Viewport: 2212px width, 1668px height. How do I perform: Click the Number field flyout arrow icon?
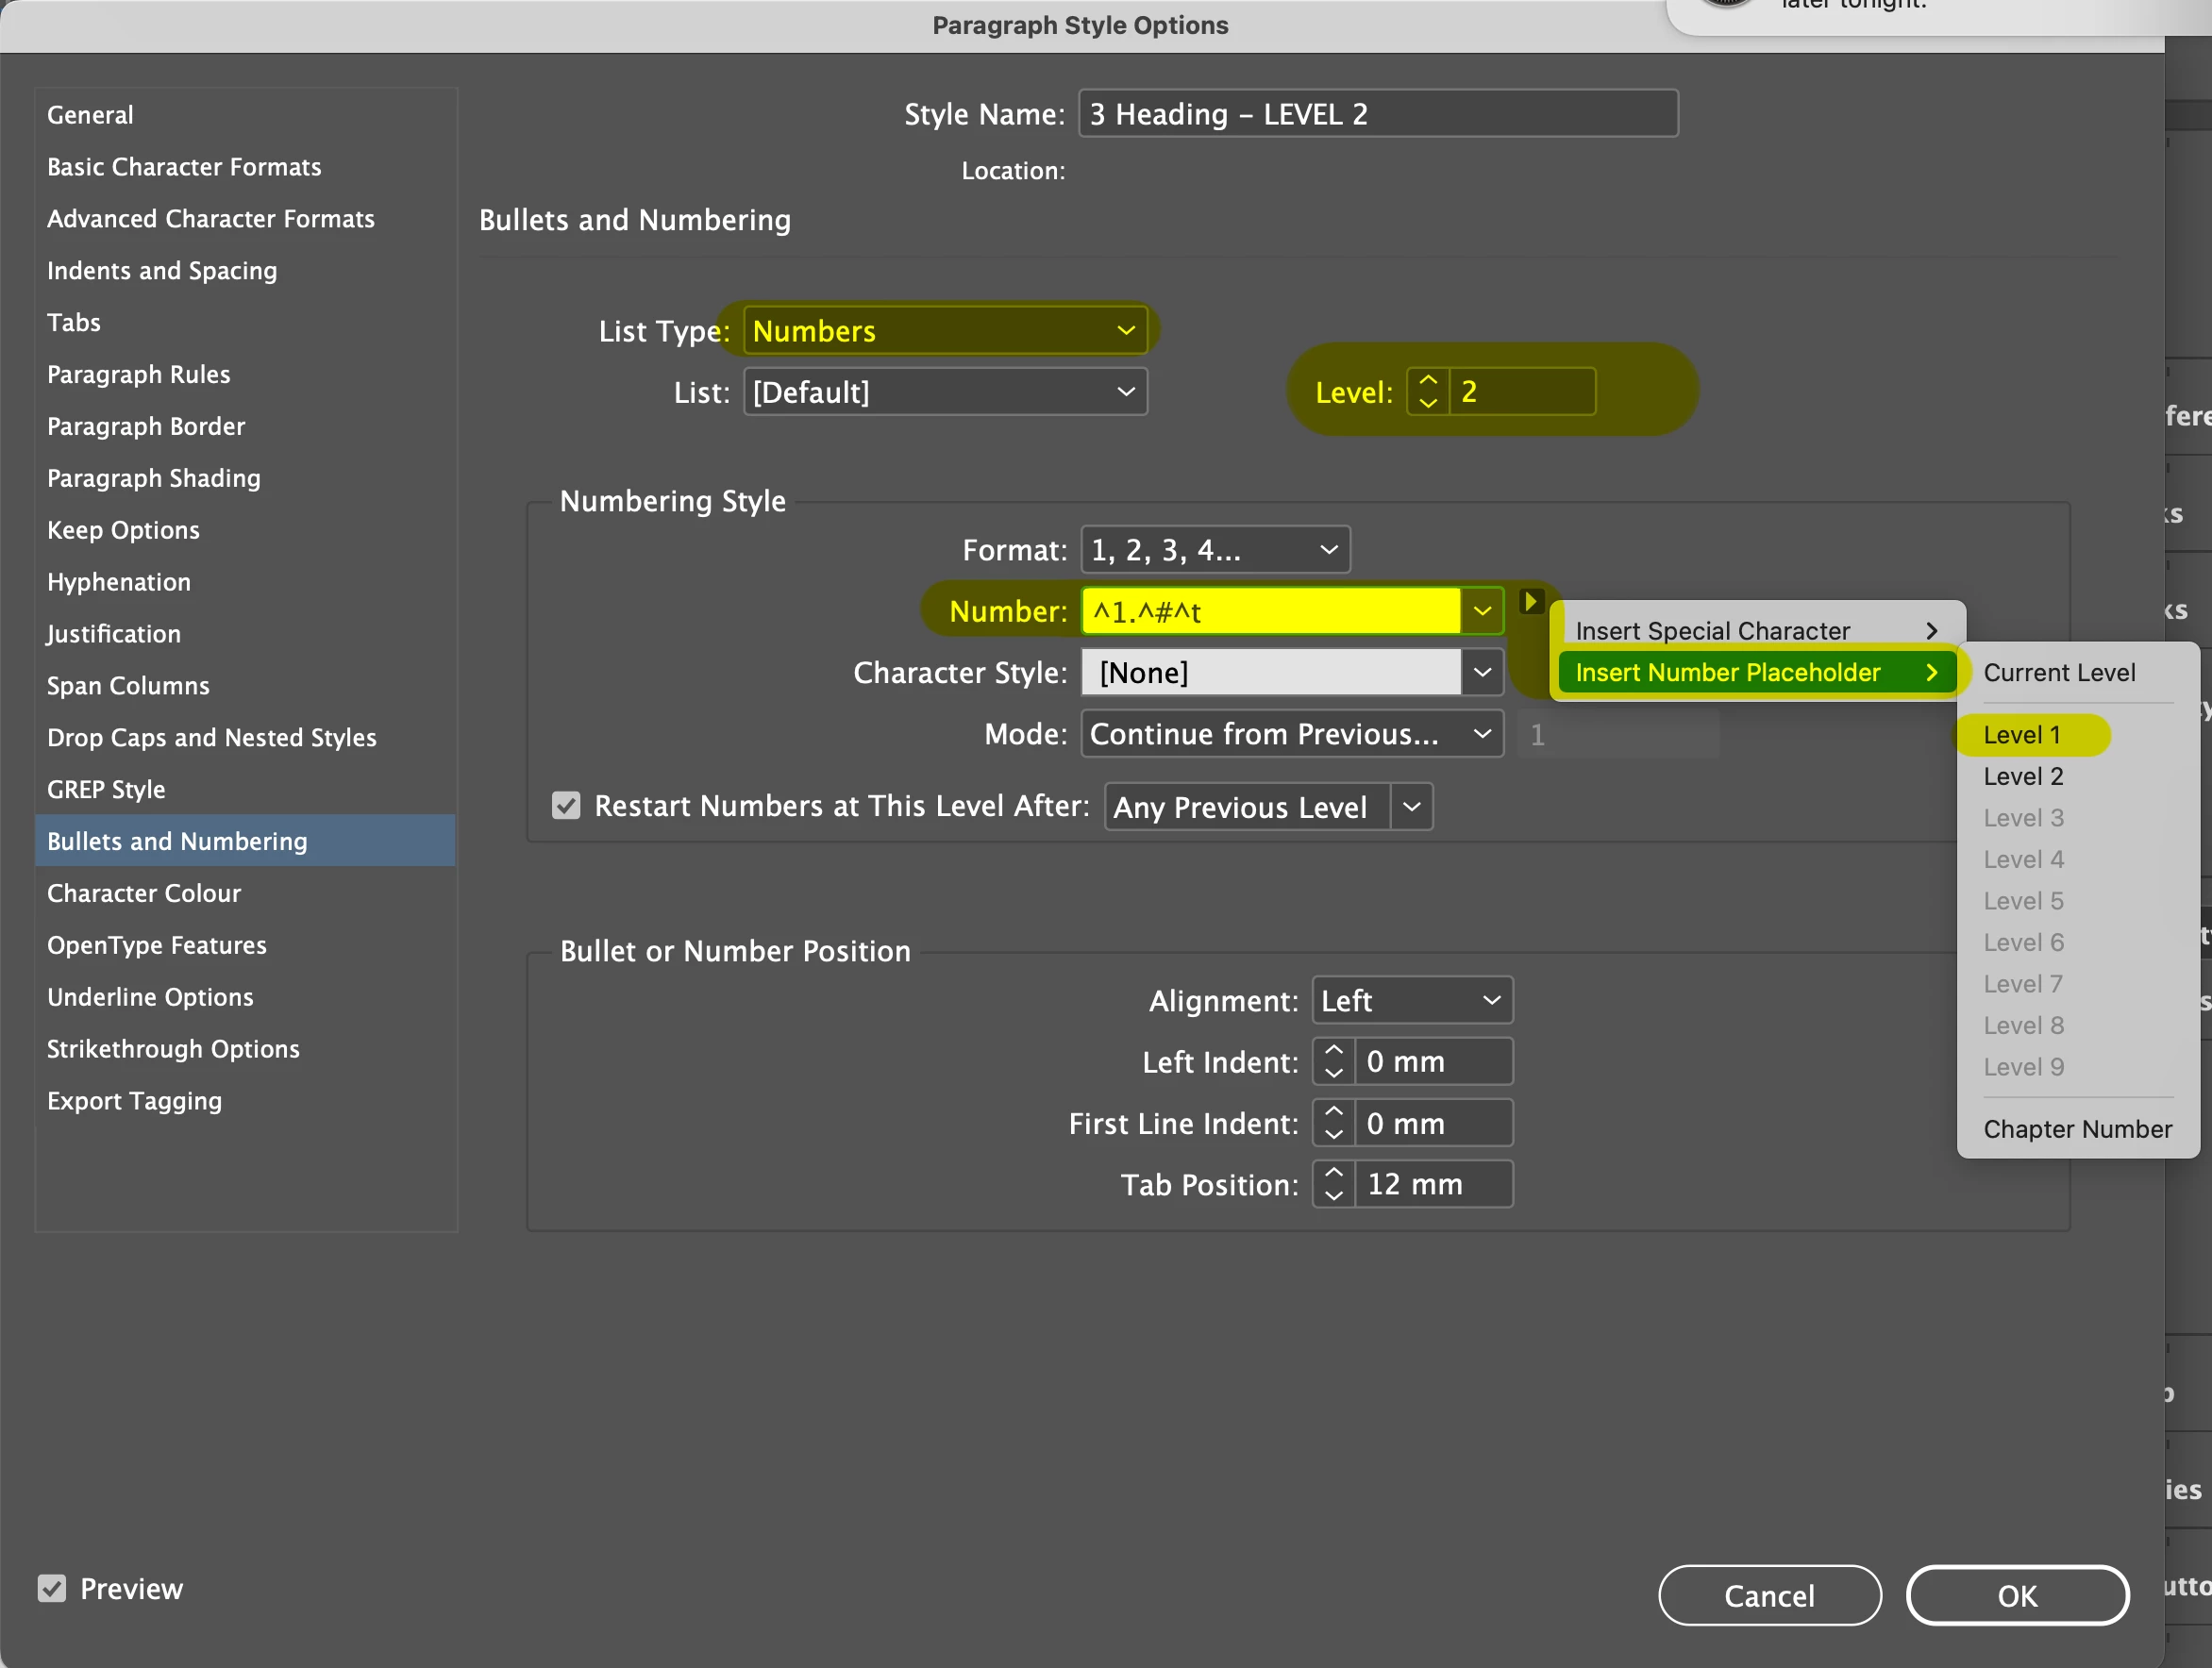tap(1530, 602)
